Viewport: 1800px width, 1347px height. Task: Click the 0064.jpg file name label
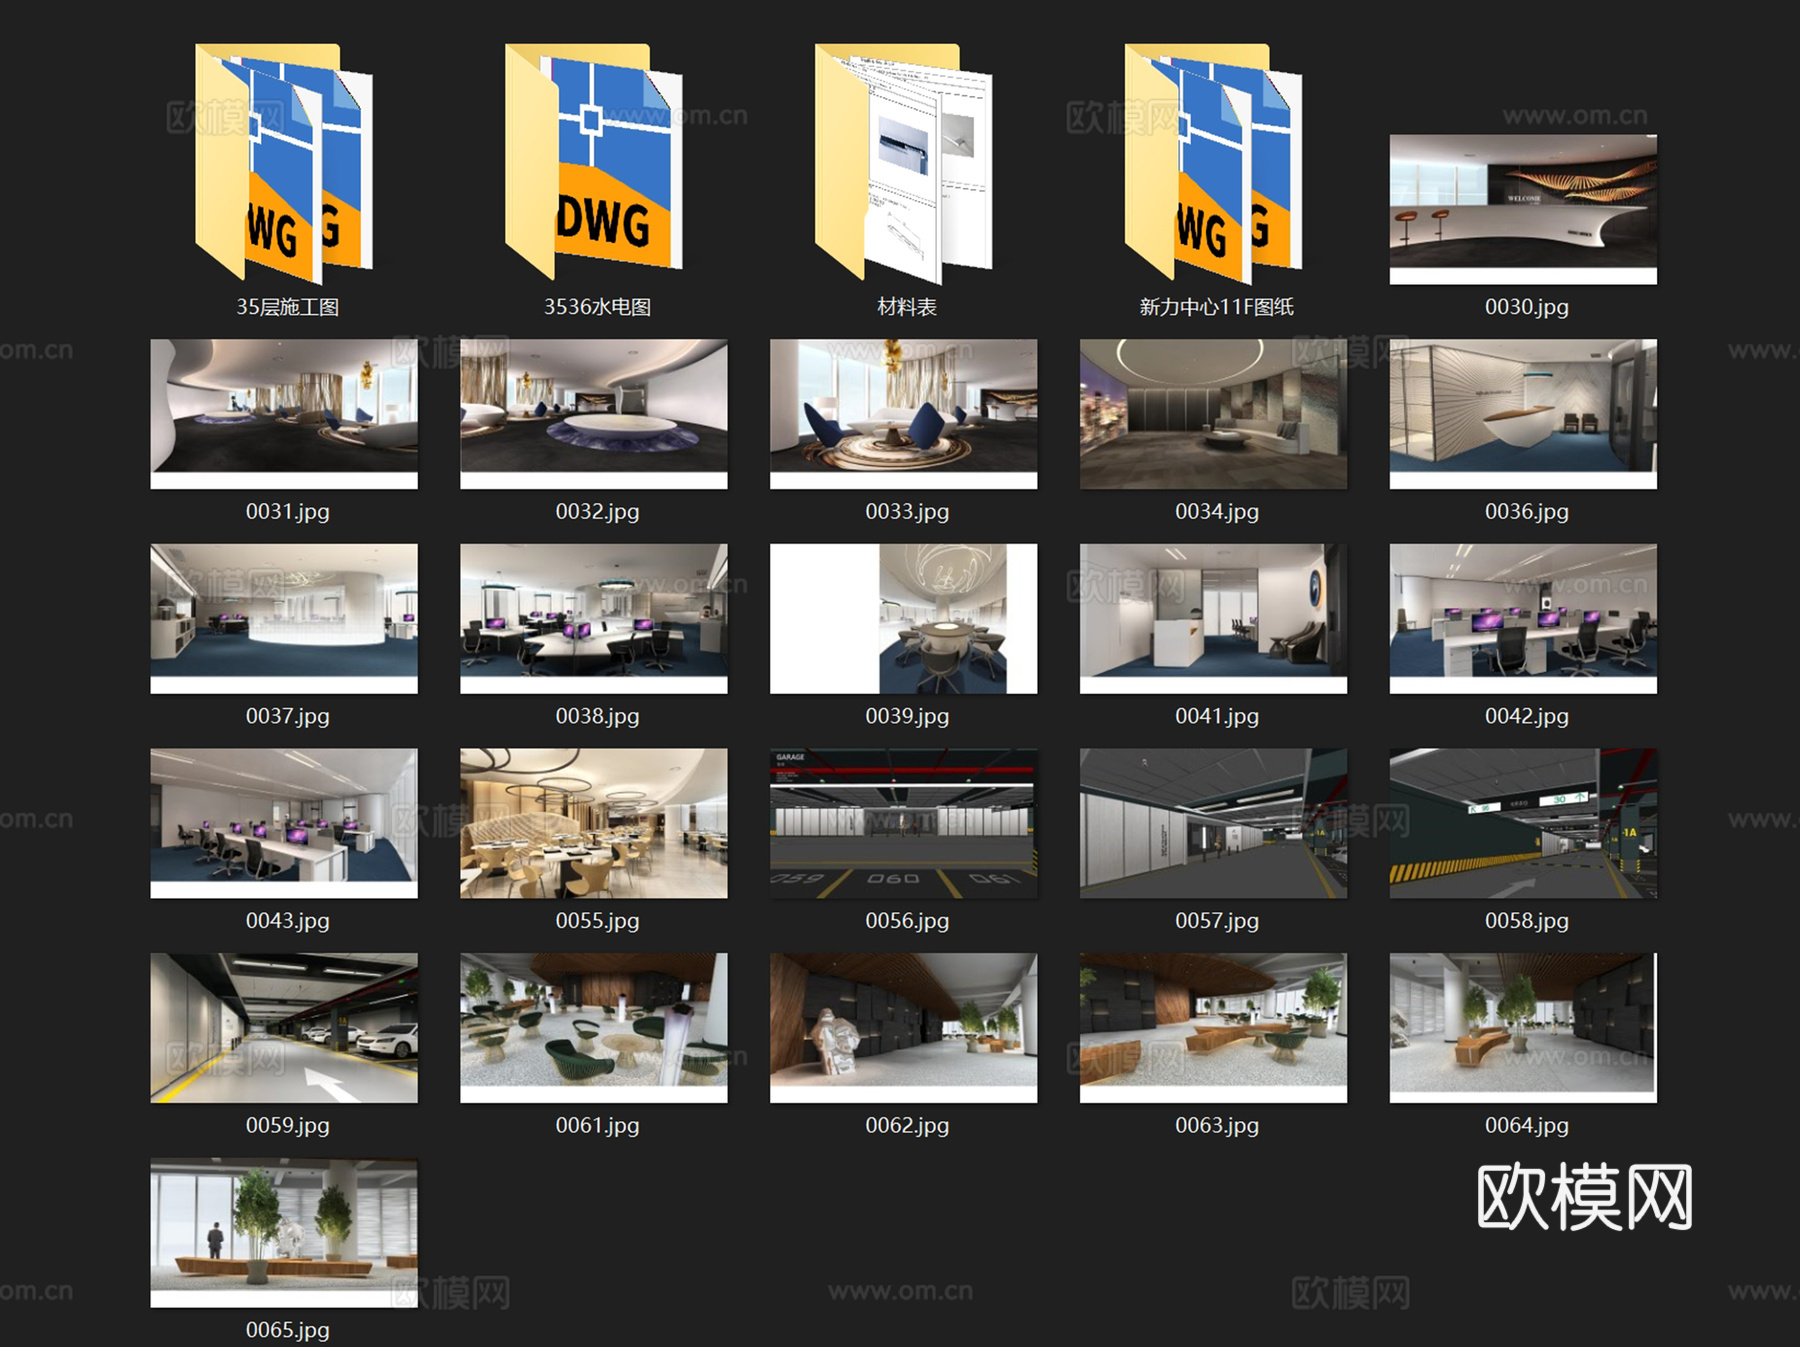pos(1527,1126)
